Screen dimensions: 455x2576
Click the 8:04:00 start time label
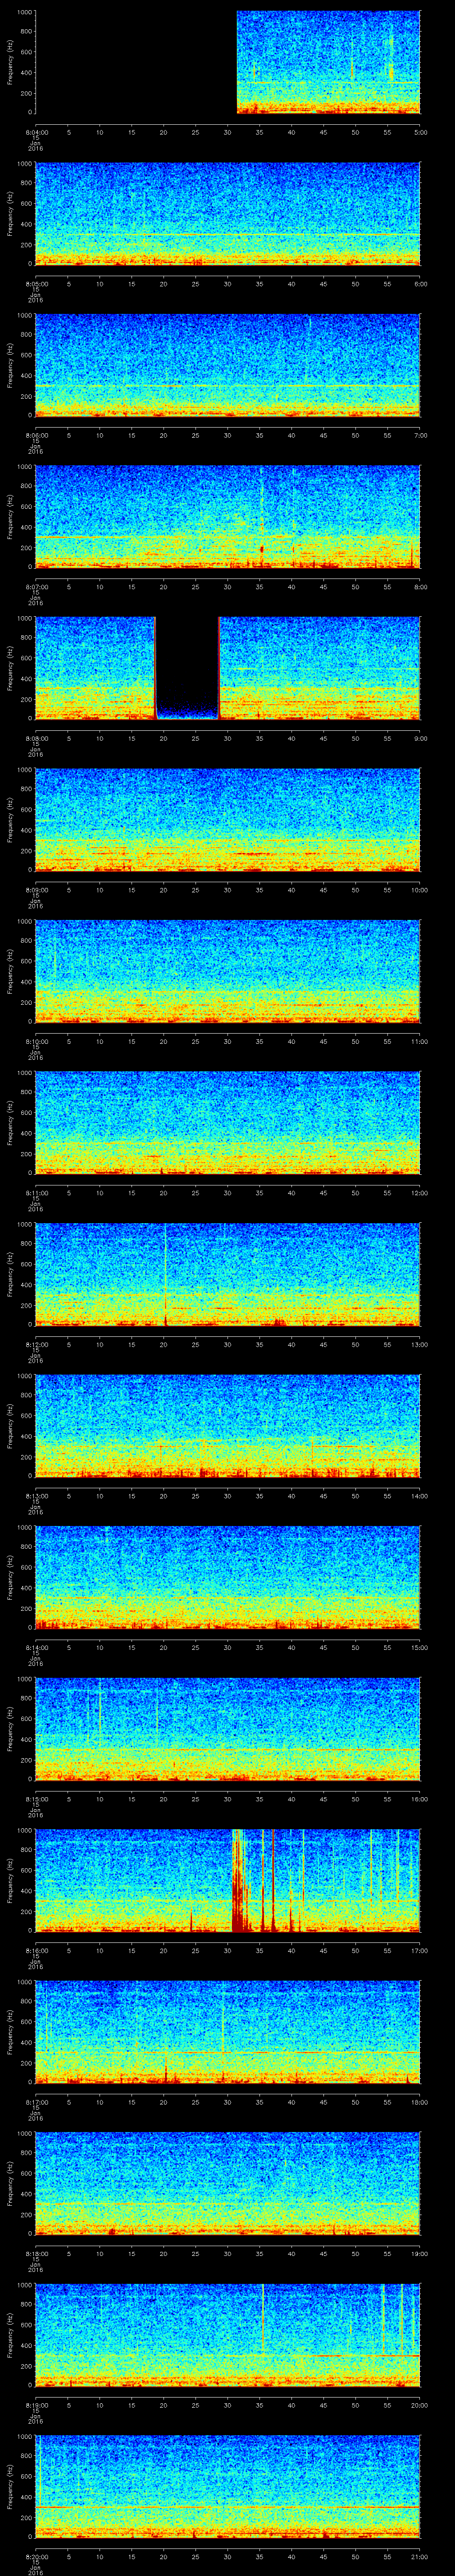[x=35, y=132]
